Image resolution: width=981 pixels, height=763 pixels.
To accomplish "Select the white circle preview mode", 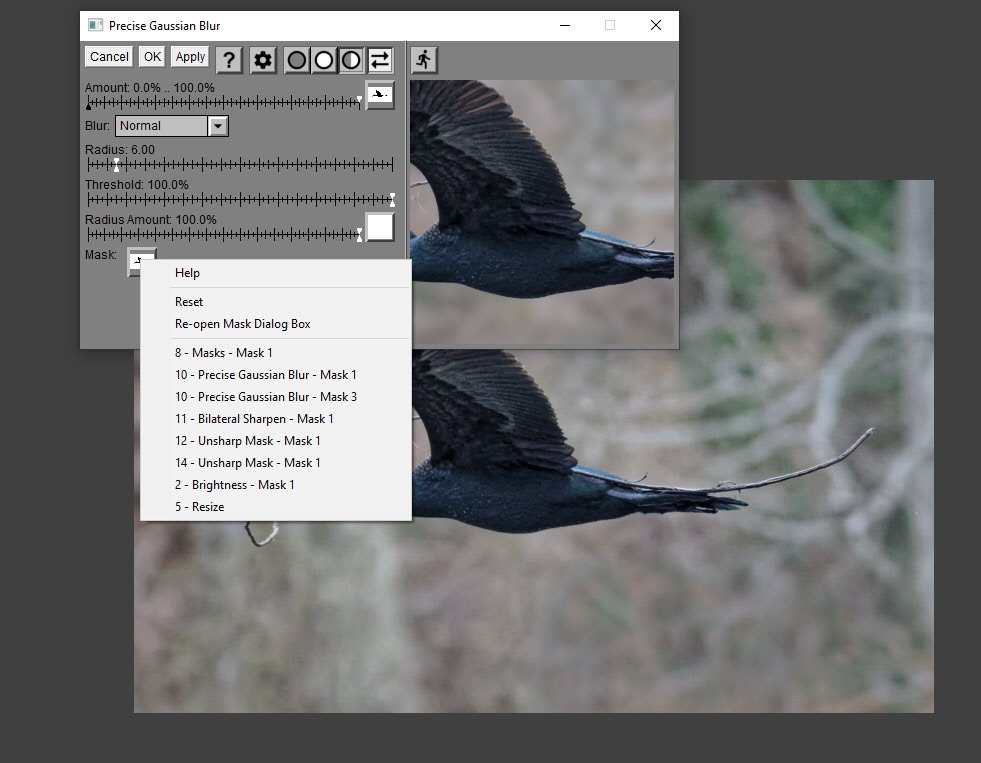I will 324,60.
